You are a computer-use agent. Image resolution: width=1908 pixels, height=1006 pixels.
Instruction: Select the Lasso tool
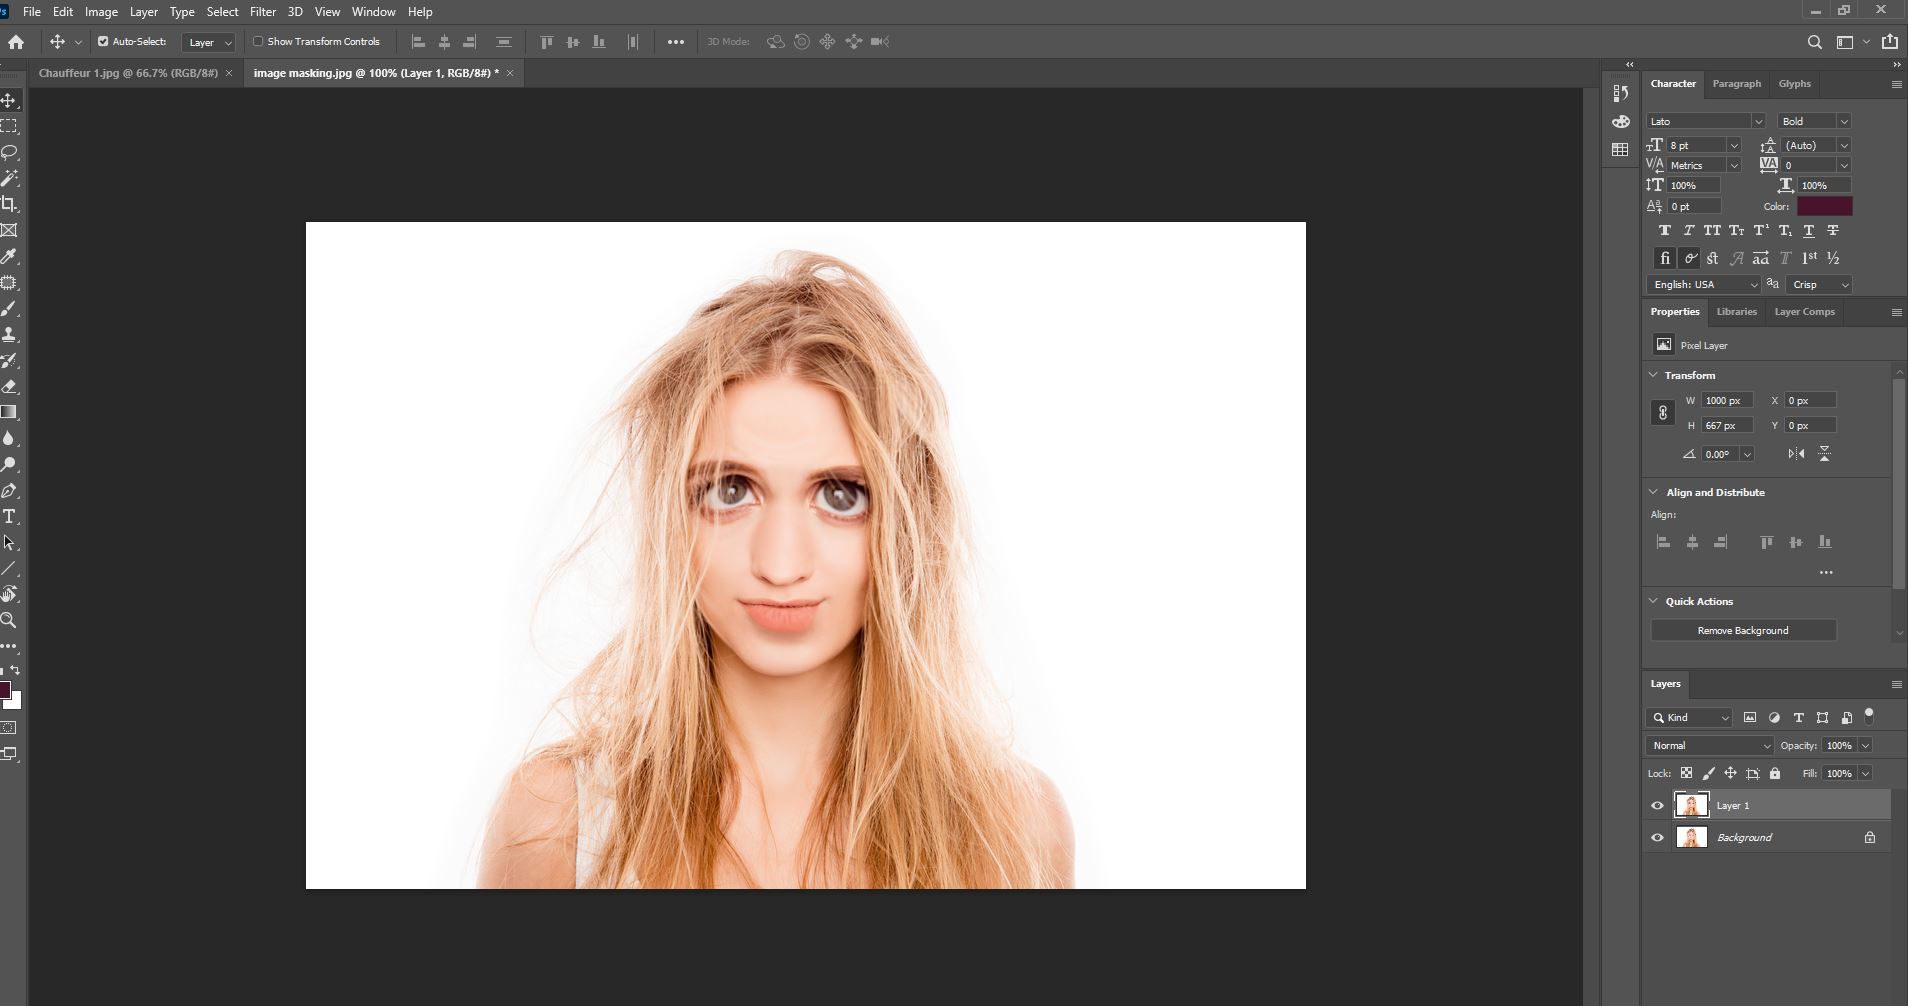pyautogui.click(x=9, y=152)
